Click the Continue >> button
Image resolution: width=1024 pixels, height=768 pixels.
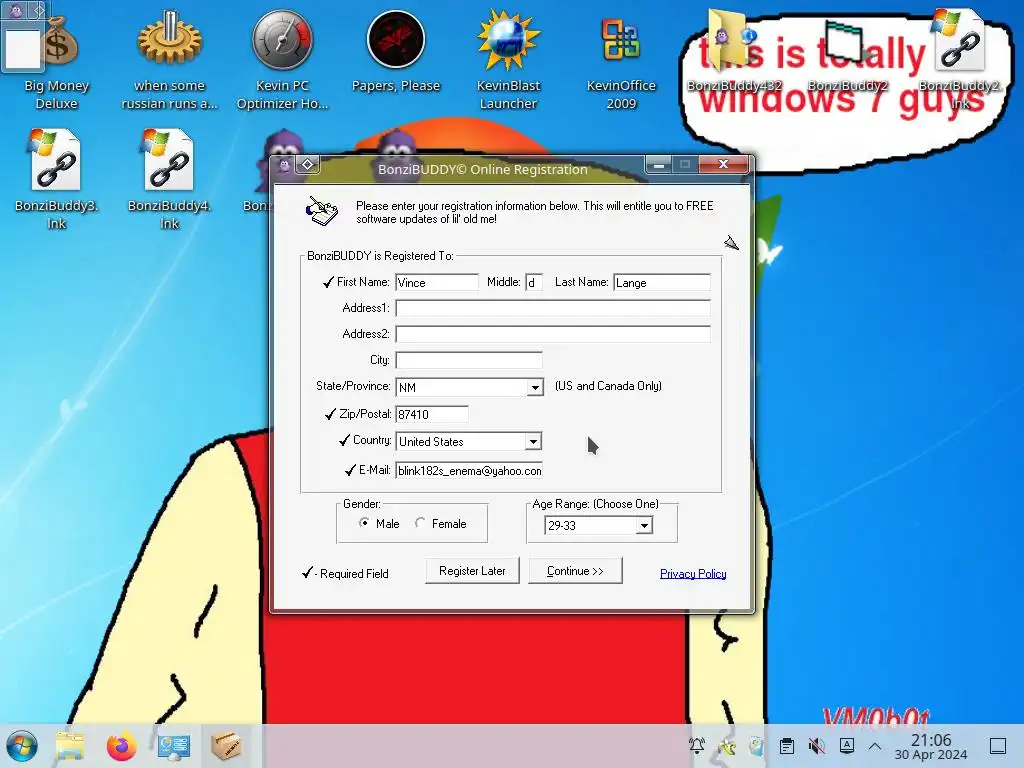[575, 571]
